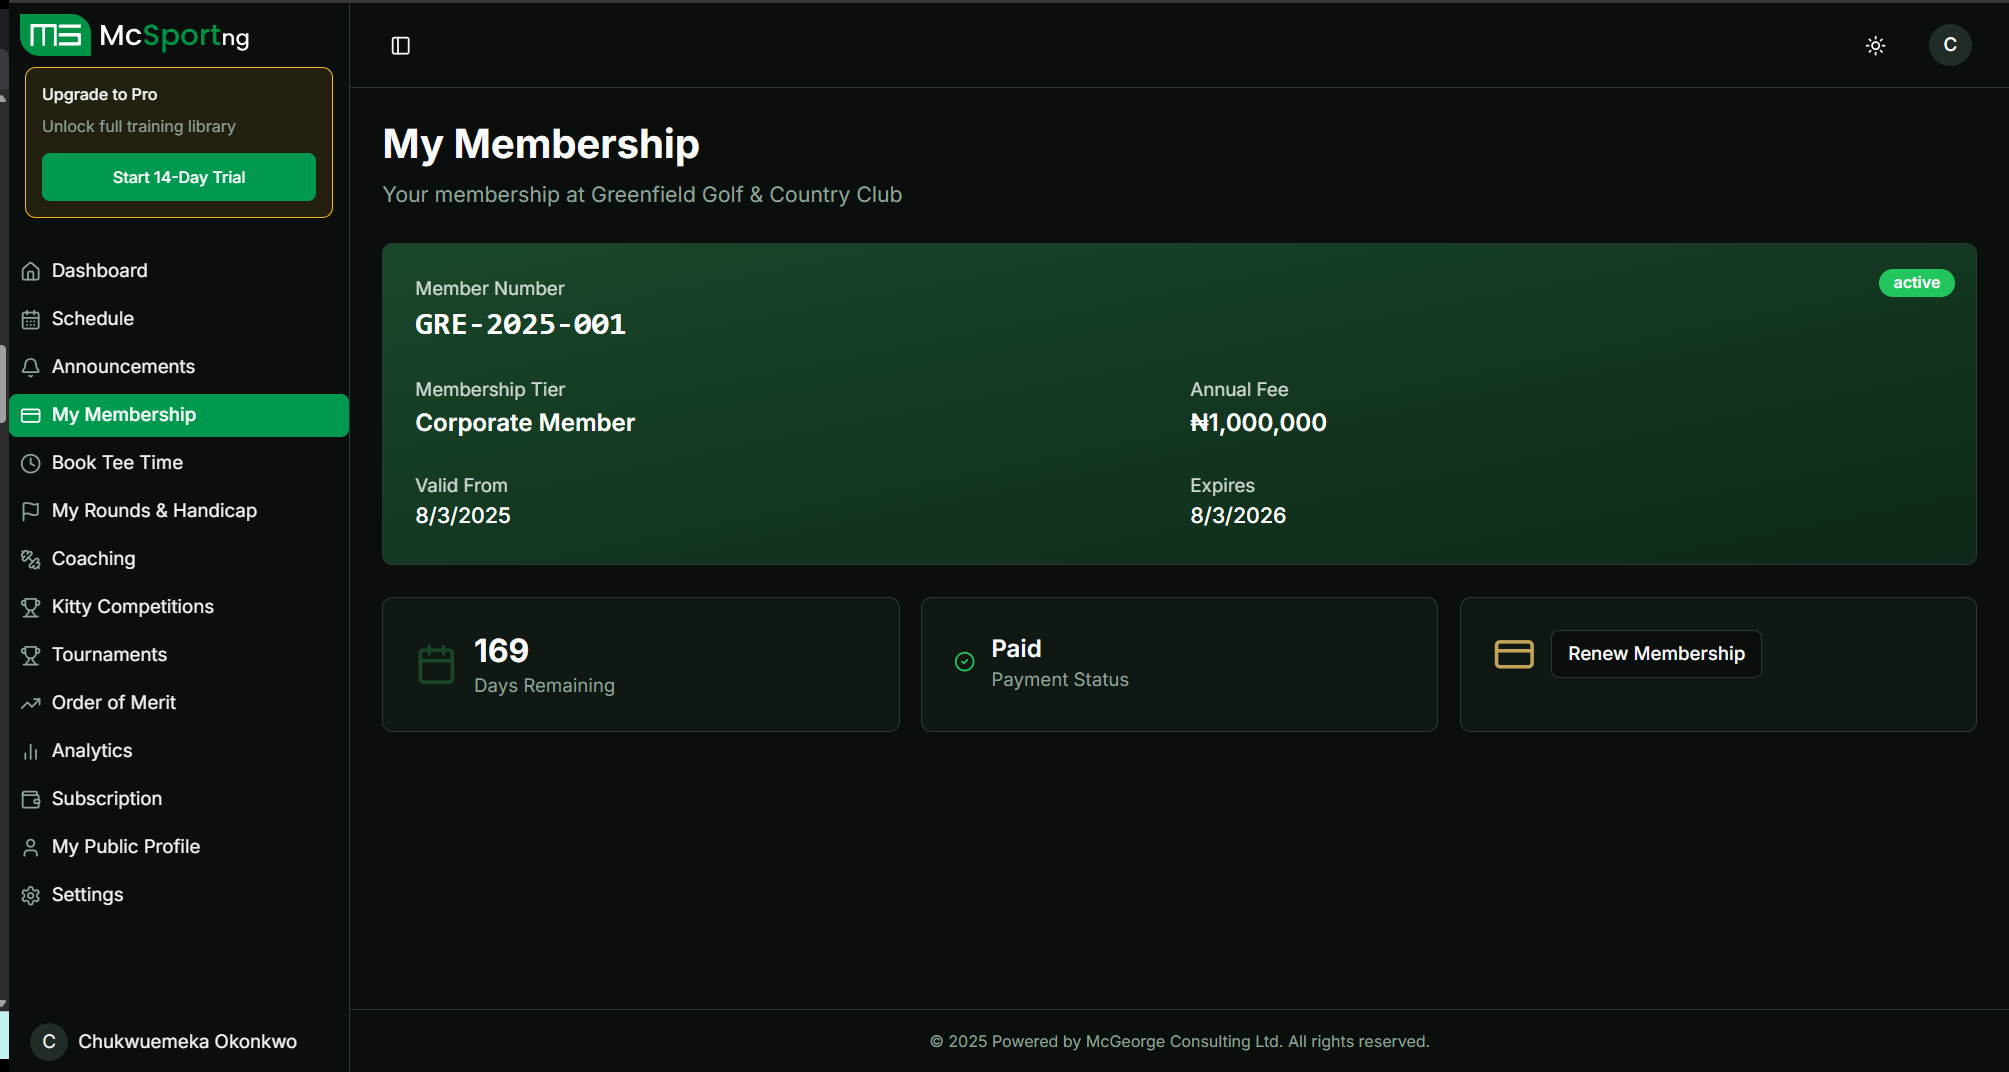This screenshot has height=1072, width=2009.
Task: Select Schedule in the sidebar
Action: click(93, 318)
